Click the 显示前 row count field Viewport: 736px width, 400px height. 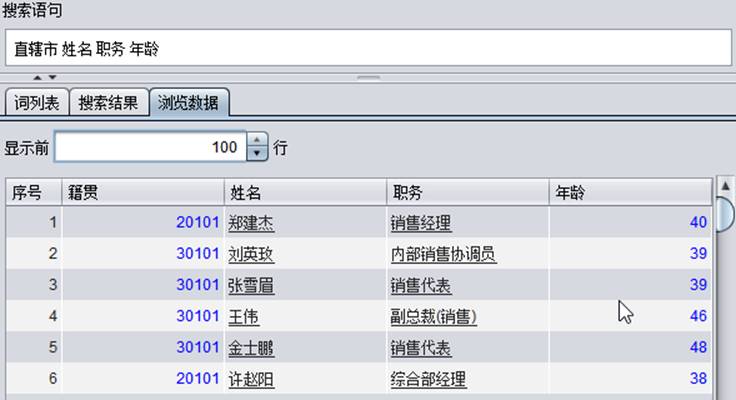pos(150,148)
